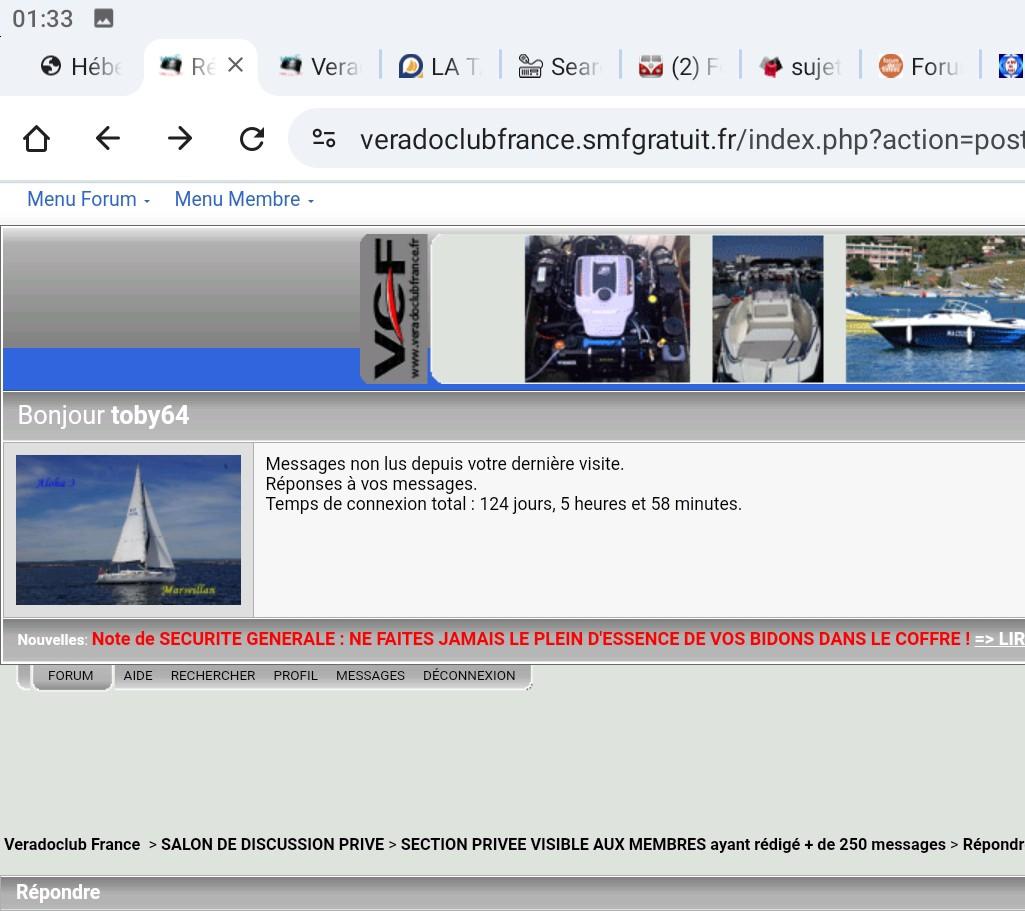Switch to the '(2) F' tab
1025x911 pixels.
click(680, 67)
